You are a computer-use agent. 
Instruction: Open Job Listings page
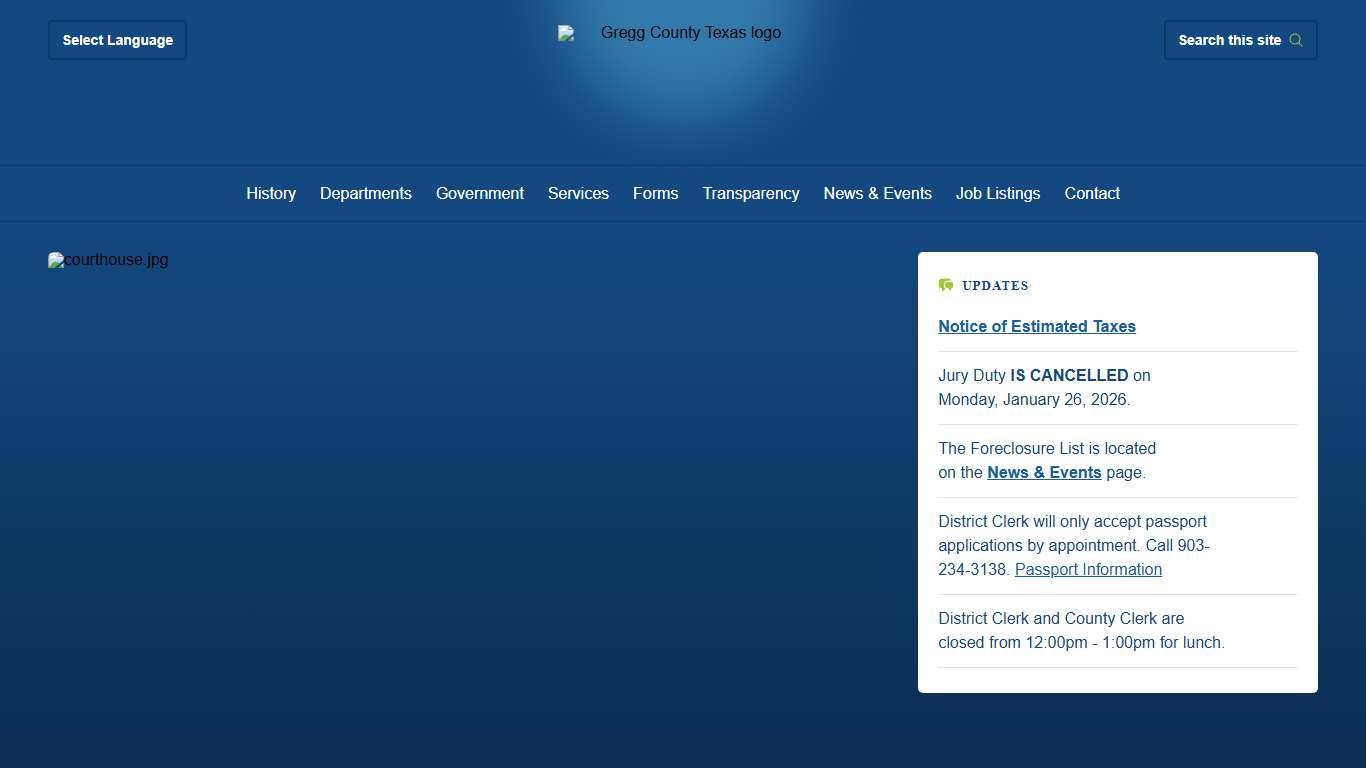pyautogui.click(x=997, y=193)
